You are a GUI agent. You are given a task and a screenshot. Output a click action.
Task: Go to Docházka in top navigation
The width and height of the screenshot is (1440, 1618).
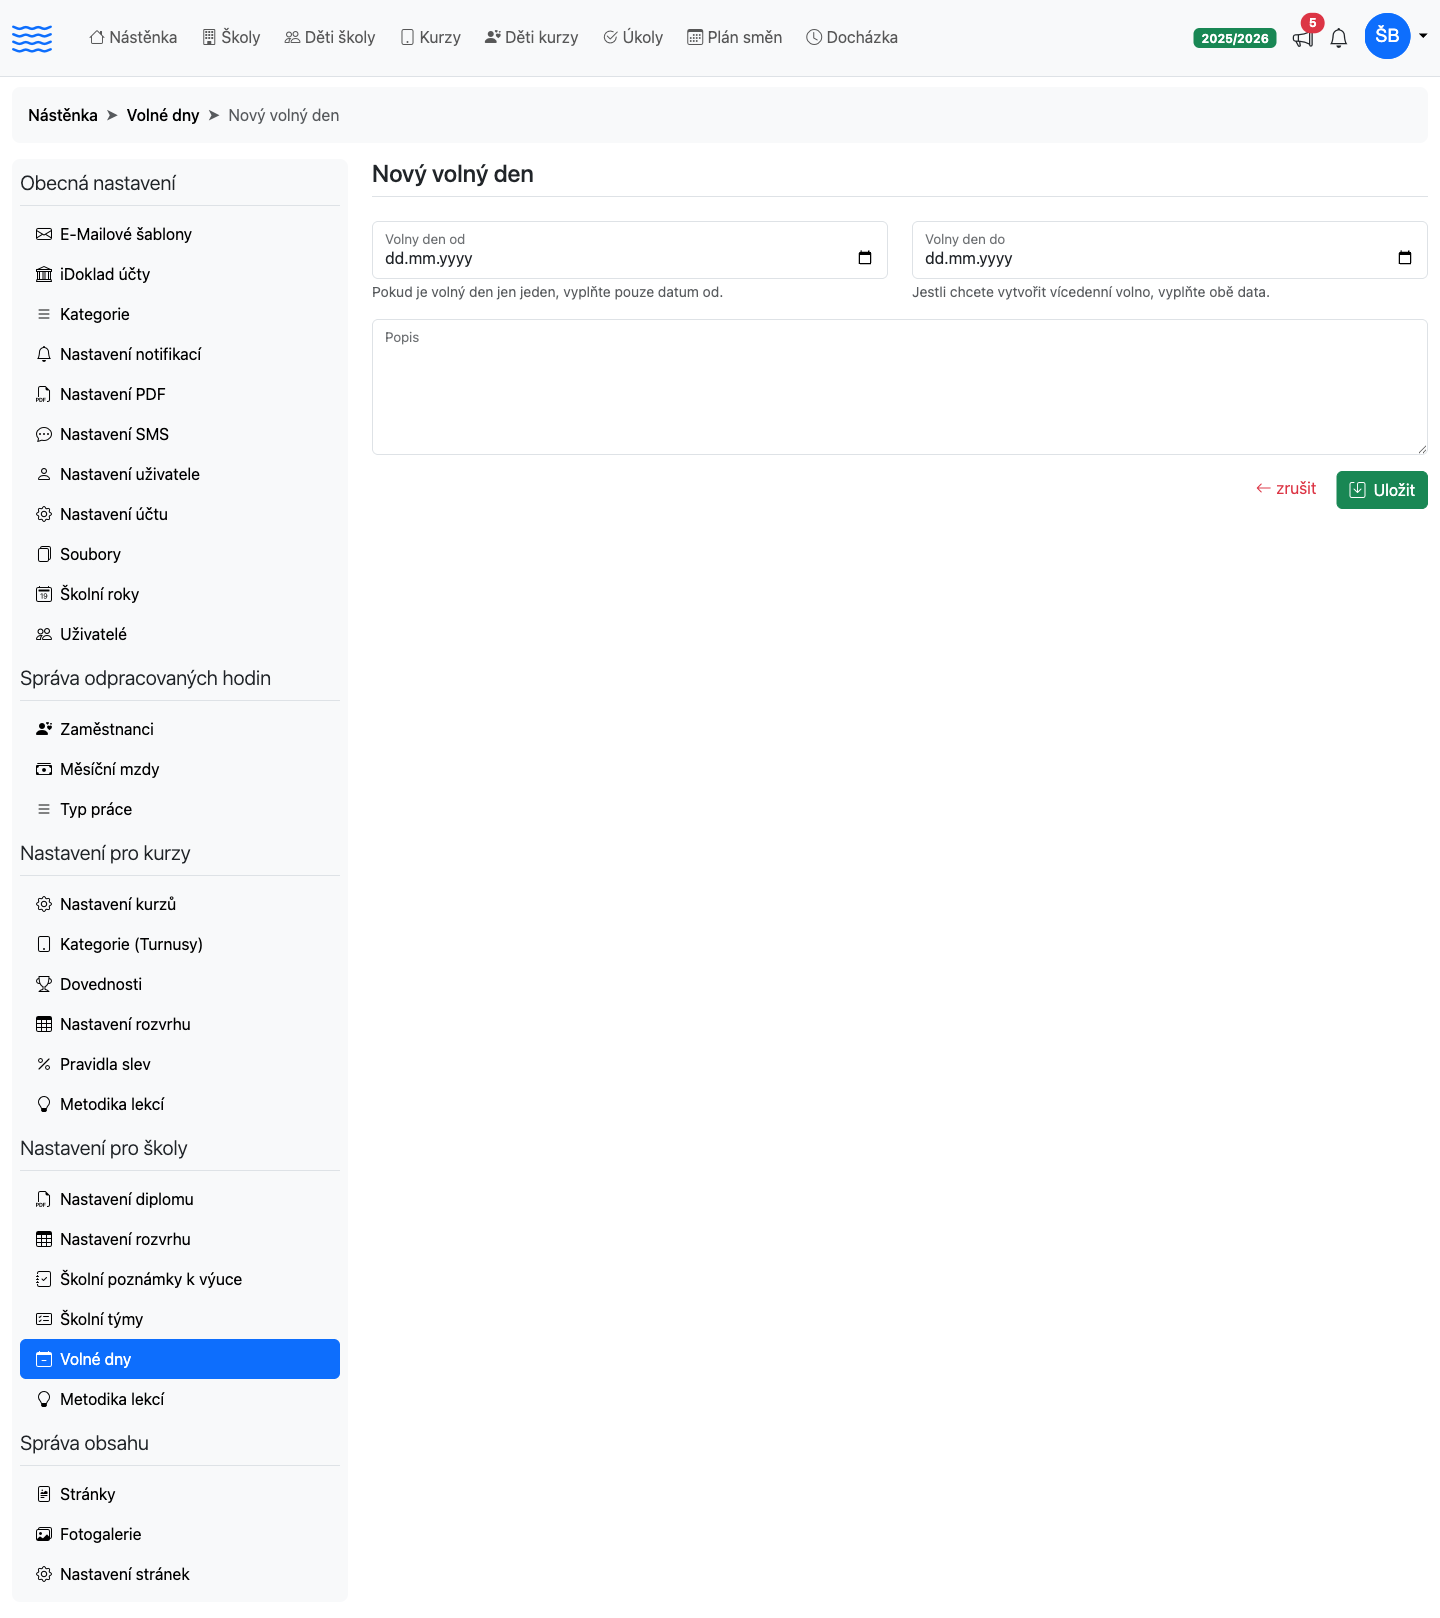point(852,37)
